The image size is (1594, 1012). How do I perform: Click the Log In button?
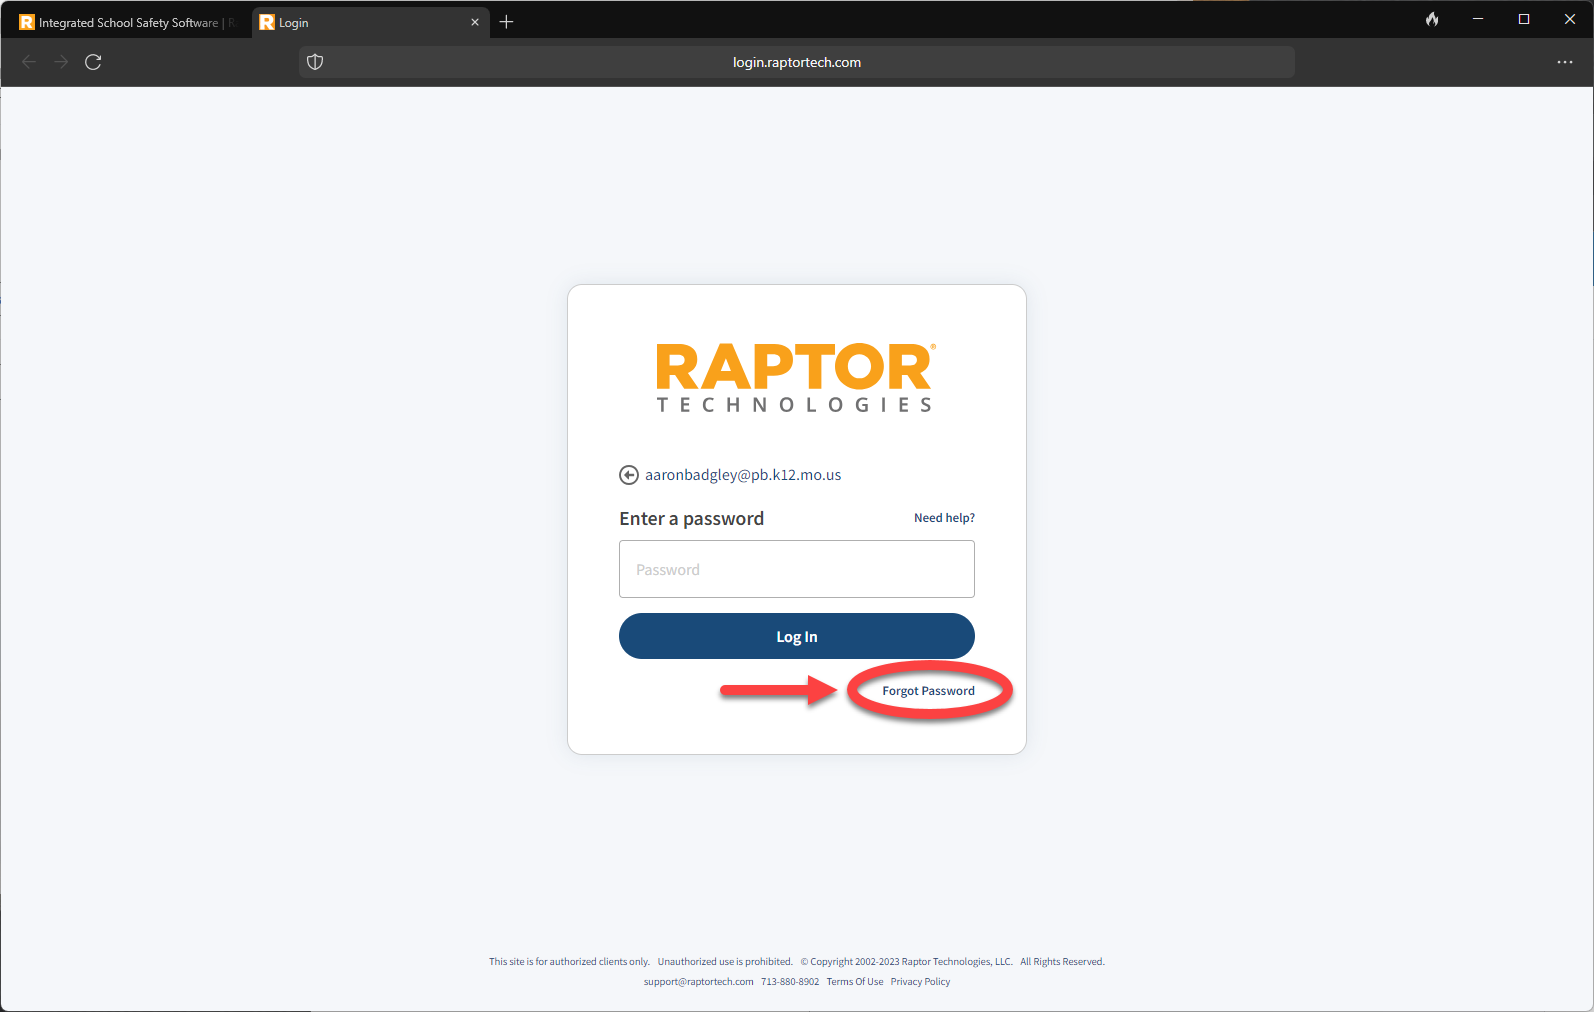(x=797, y=636)
